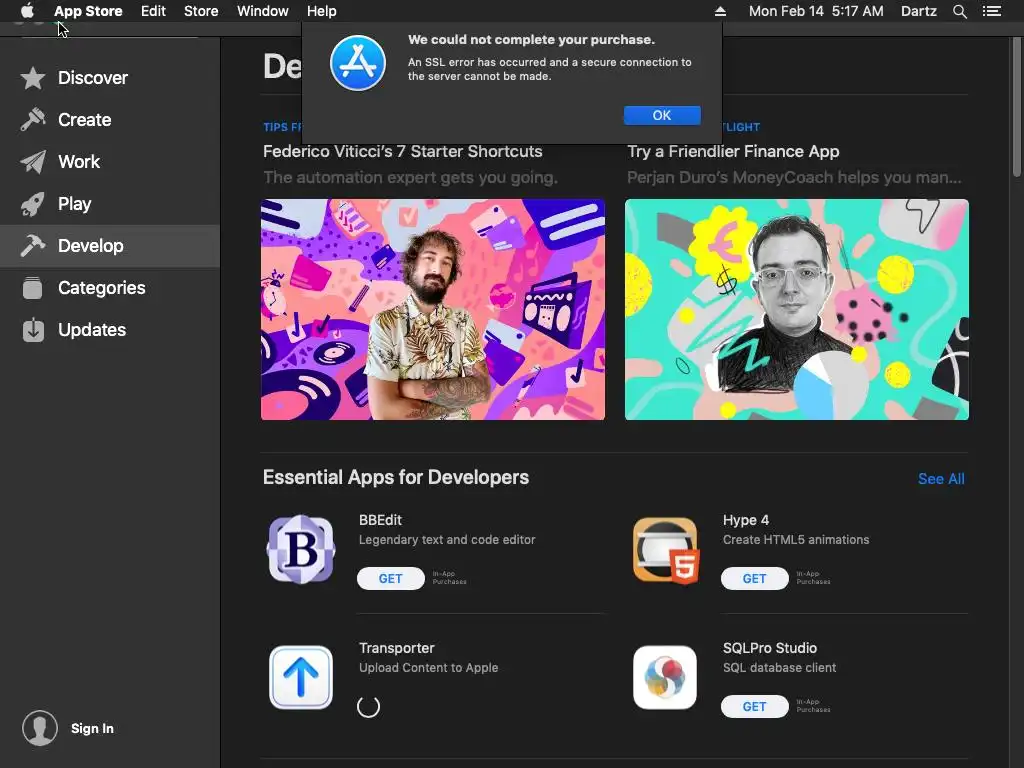
Task: Click the App Store icon in the dialog
Action: 358,63
